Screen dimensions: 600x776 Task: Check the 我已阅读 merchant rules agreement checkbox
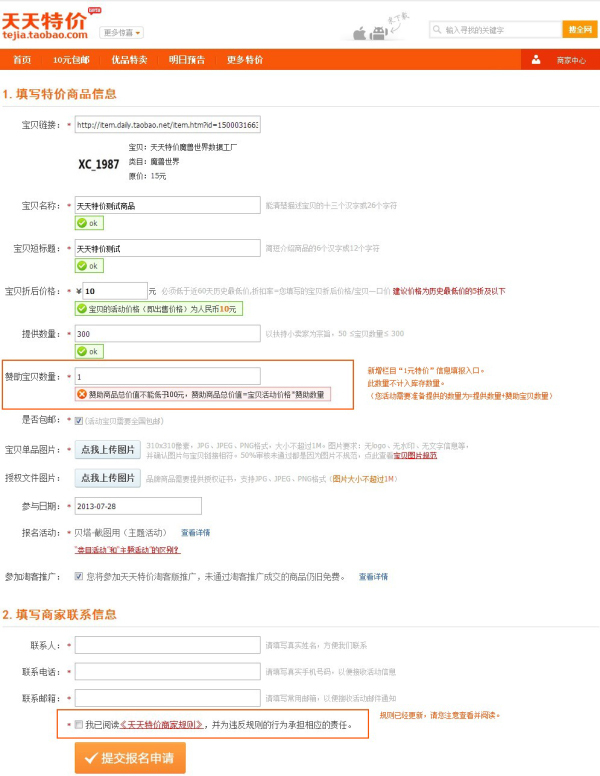pyautogui.click(x=79, y=725)
